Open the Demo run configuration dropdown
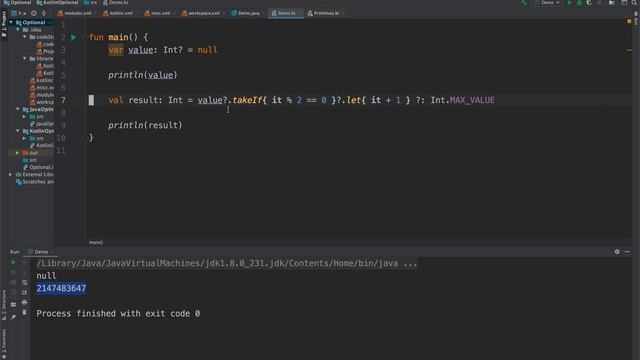Image resolution: width=640 pixels, height=360 pixels. (x=549, y=3)
